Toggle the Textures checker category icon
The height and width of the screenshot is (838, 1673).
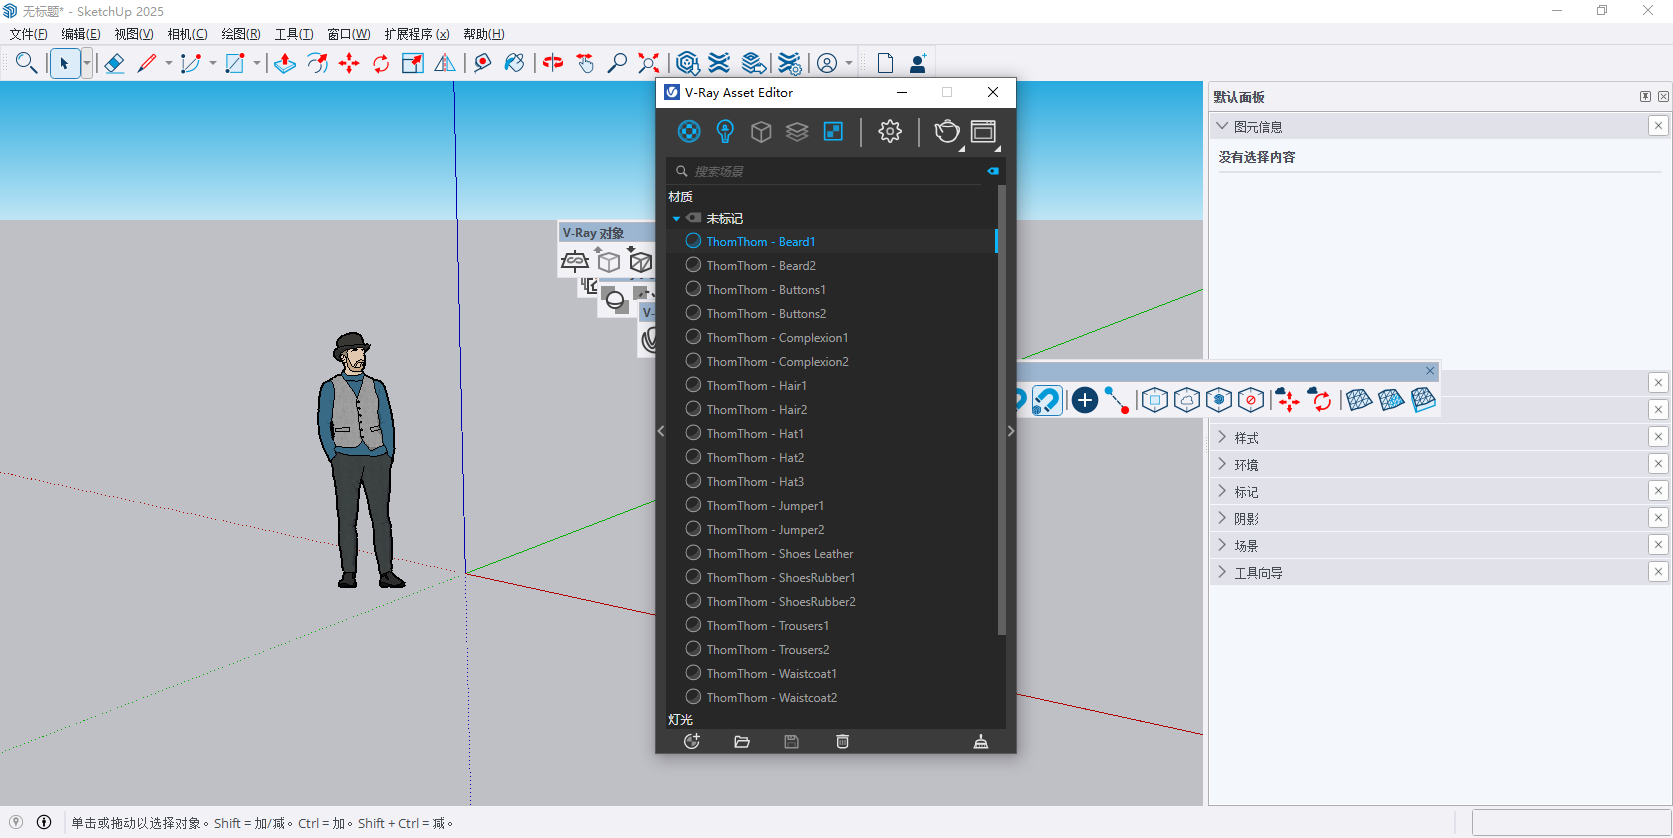[x=833, y=131]
